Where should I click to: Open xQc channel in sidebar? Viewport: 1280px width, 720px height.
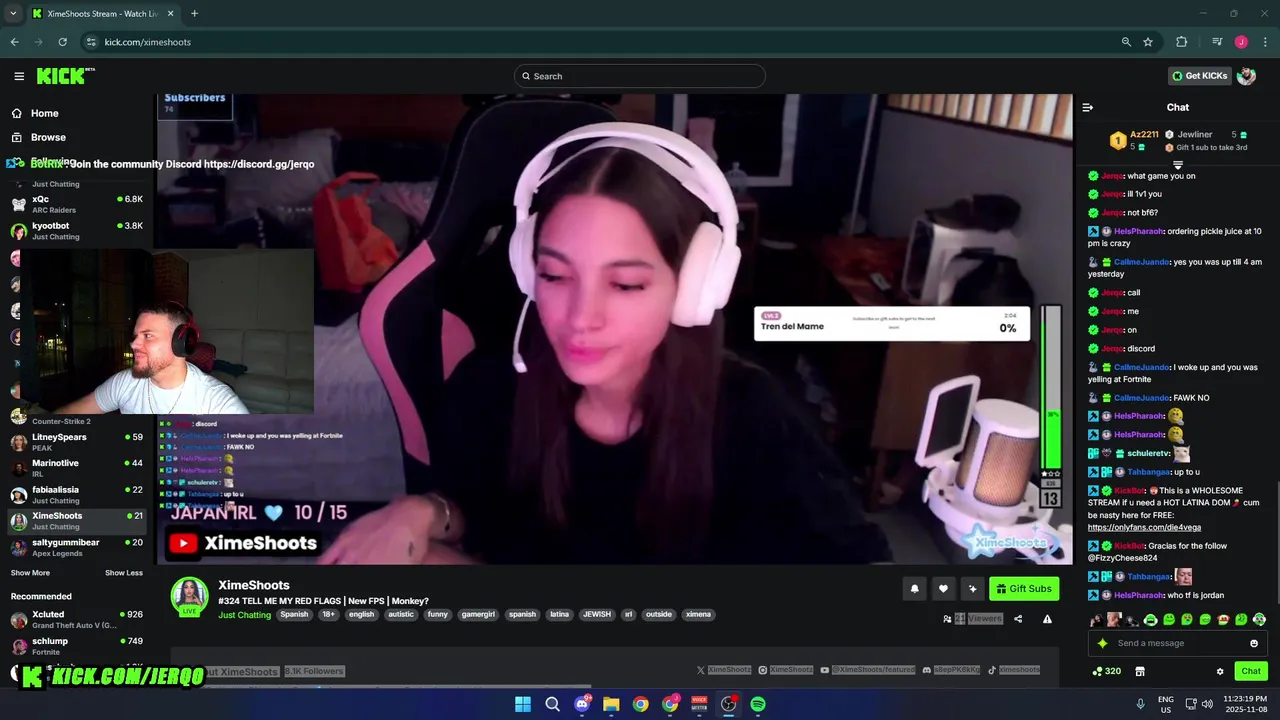coord(78,204)
